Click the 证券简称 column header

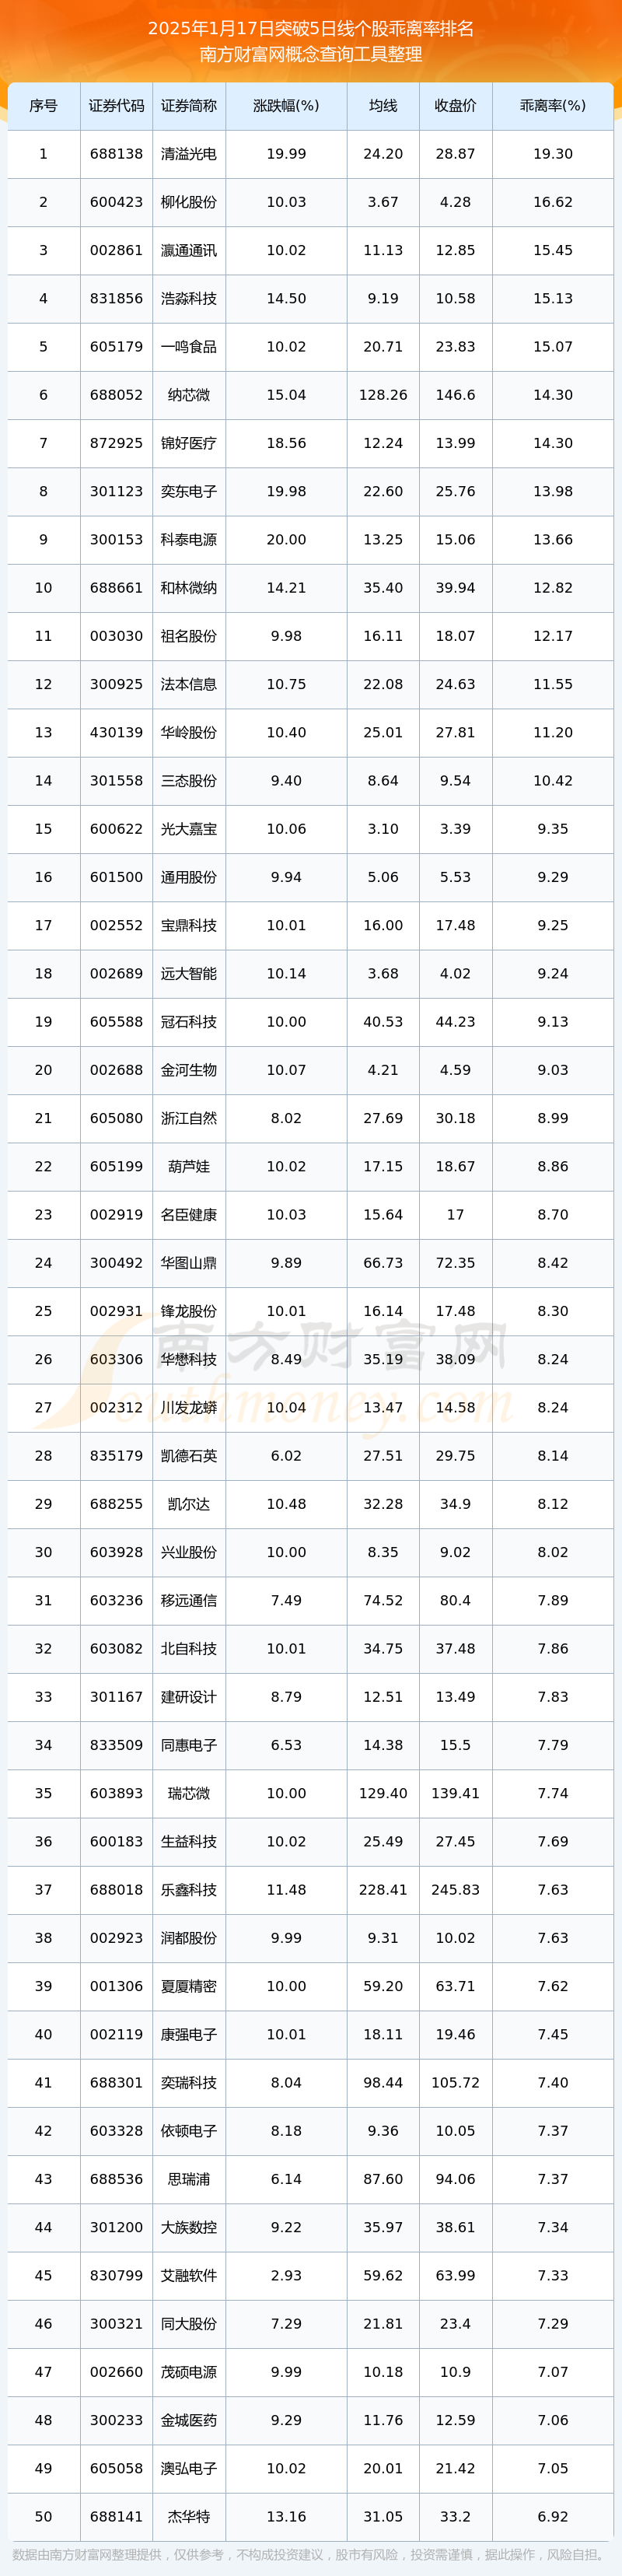tap(189, 106)
